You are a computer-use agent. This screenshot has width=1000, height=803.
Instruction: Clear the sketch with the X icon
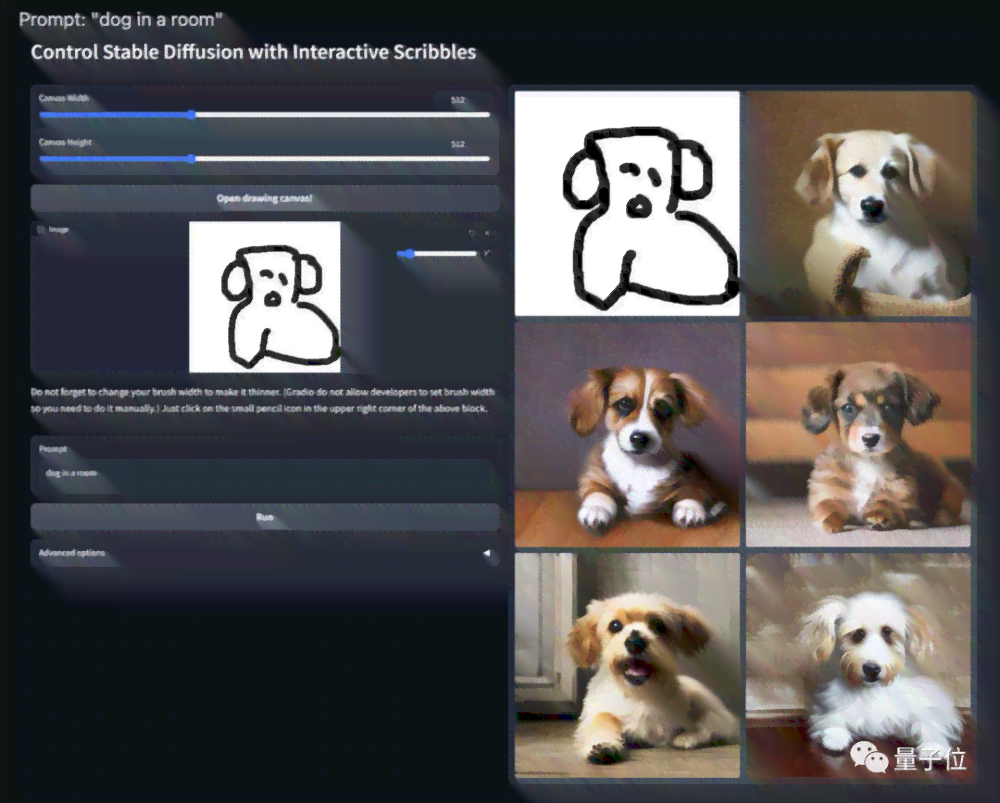click(x=488, y=233)
